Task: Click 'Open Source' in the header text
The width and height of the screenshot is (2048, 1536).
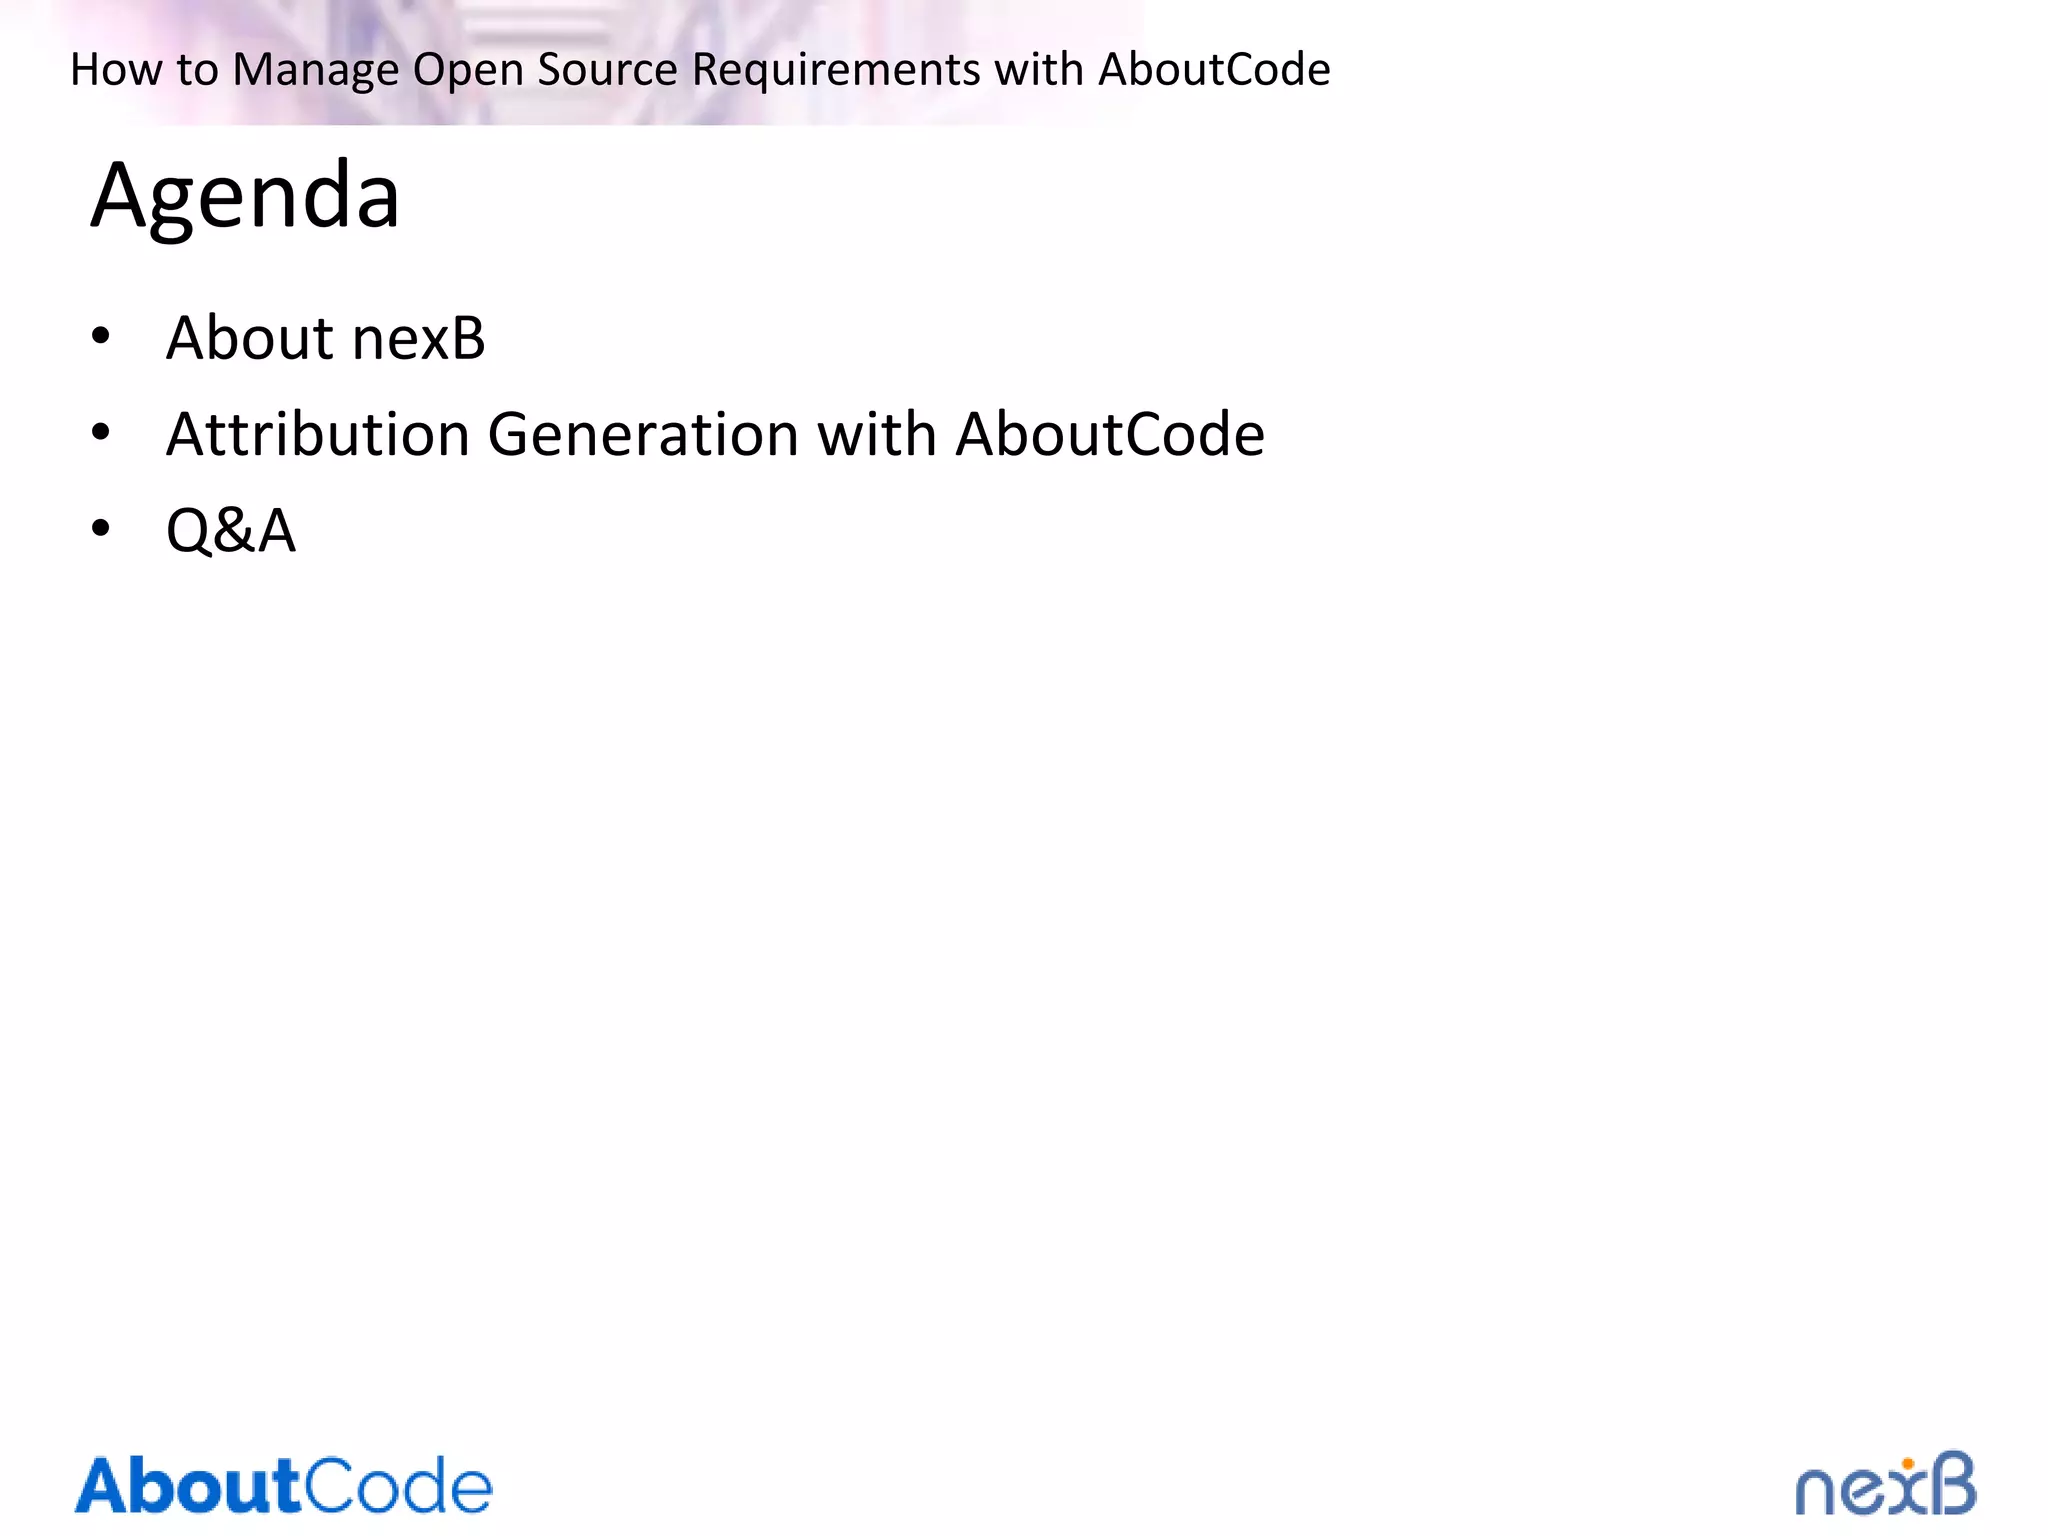Action: [x=547, y=71]
